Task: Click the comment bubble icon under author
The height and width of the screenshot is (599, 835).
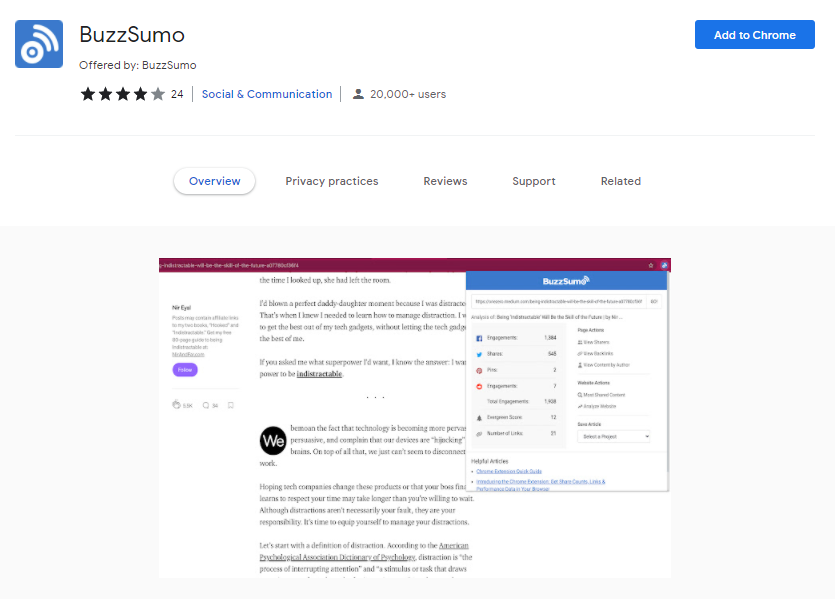Action: 206,405
